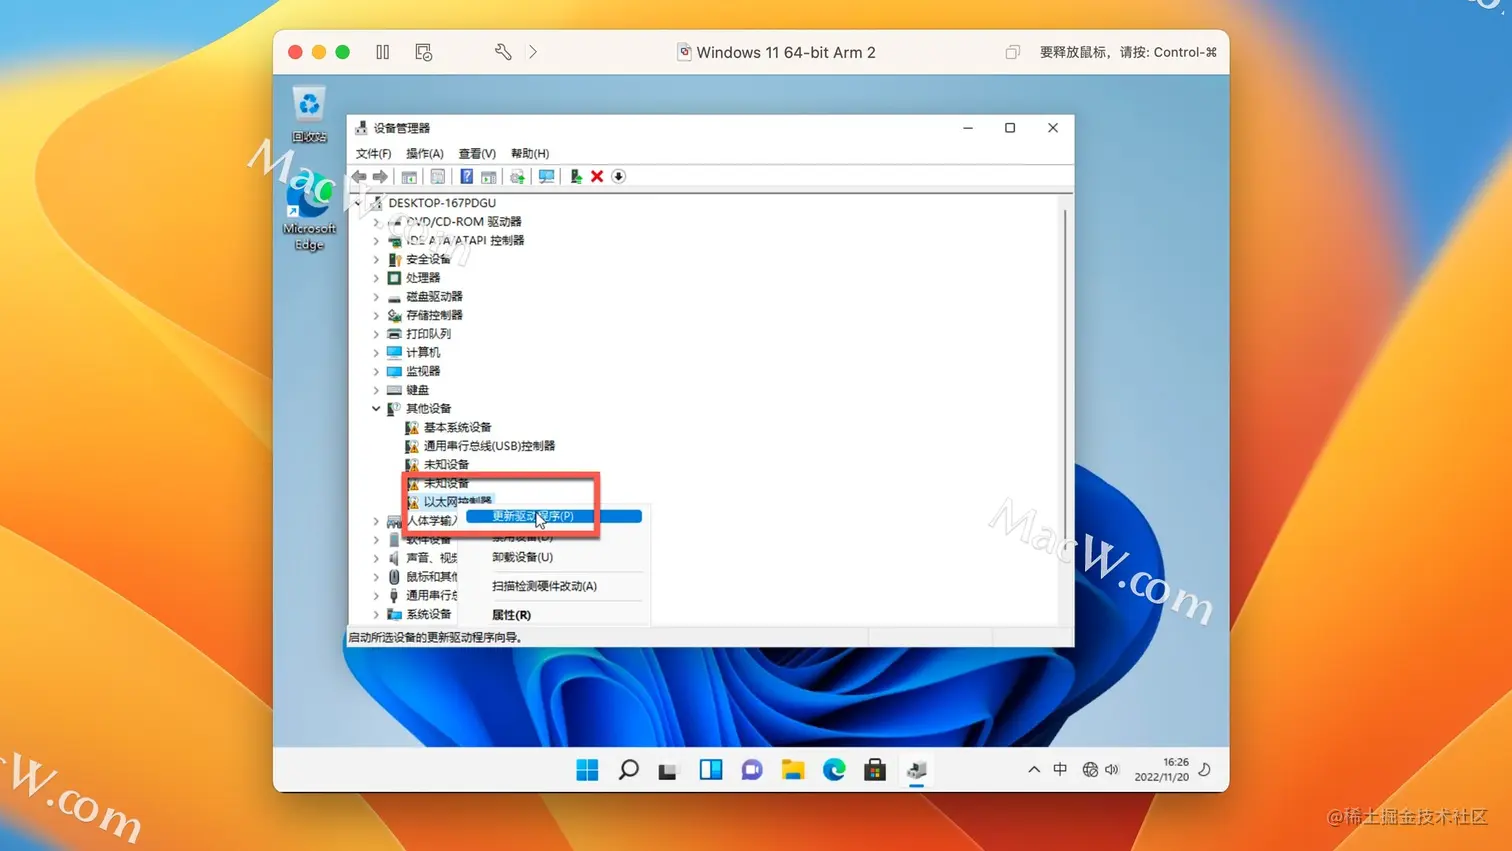Screen dimensions: 1512x851
Task: Open the 帮助(H) menu
Action: pyautogui.click(x=530, y=154)
